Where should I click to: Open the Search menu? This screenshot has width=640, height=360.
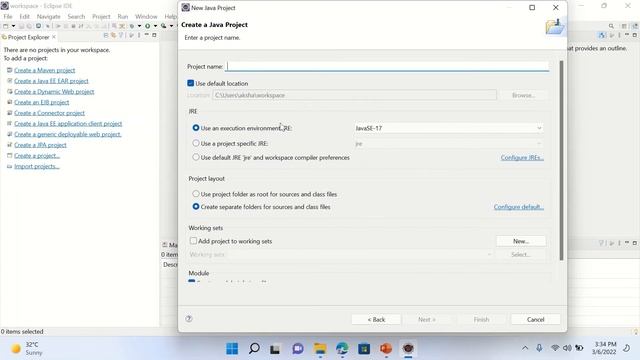(x=76, y=16)
